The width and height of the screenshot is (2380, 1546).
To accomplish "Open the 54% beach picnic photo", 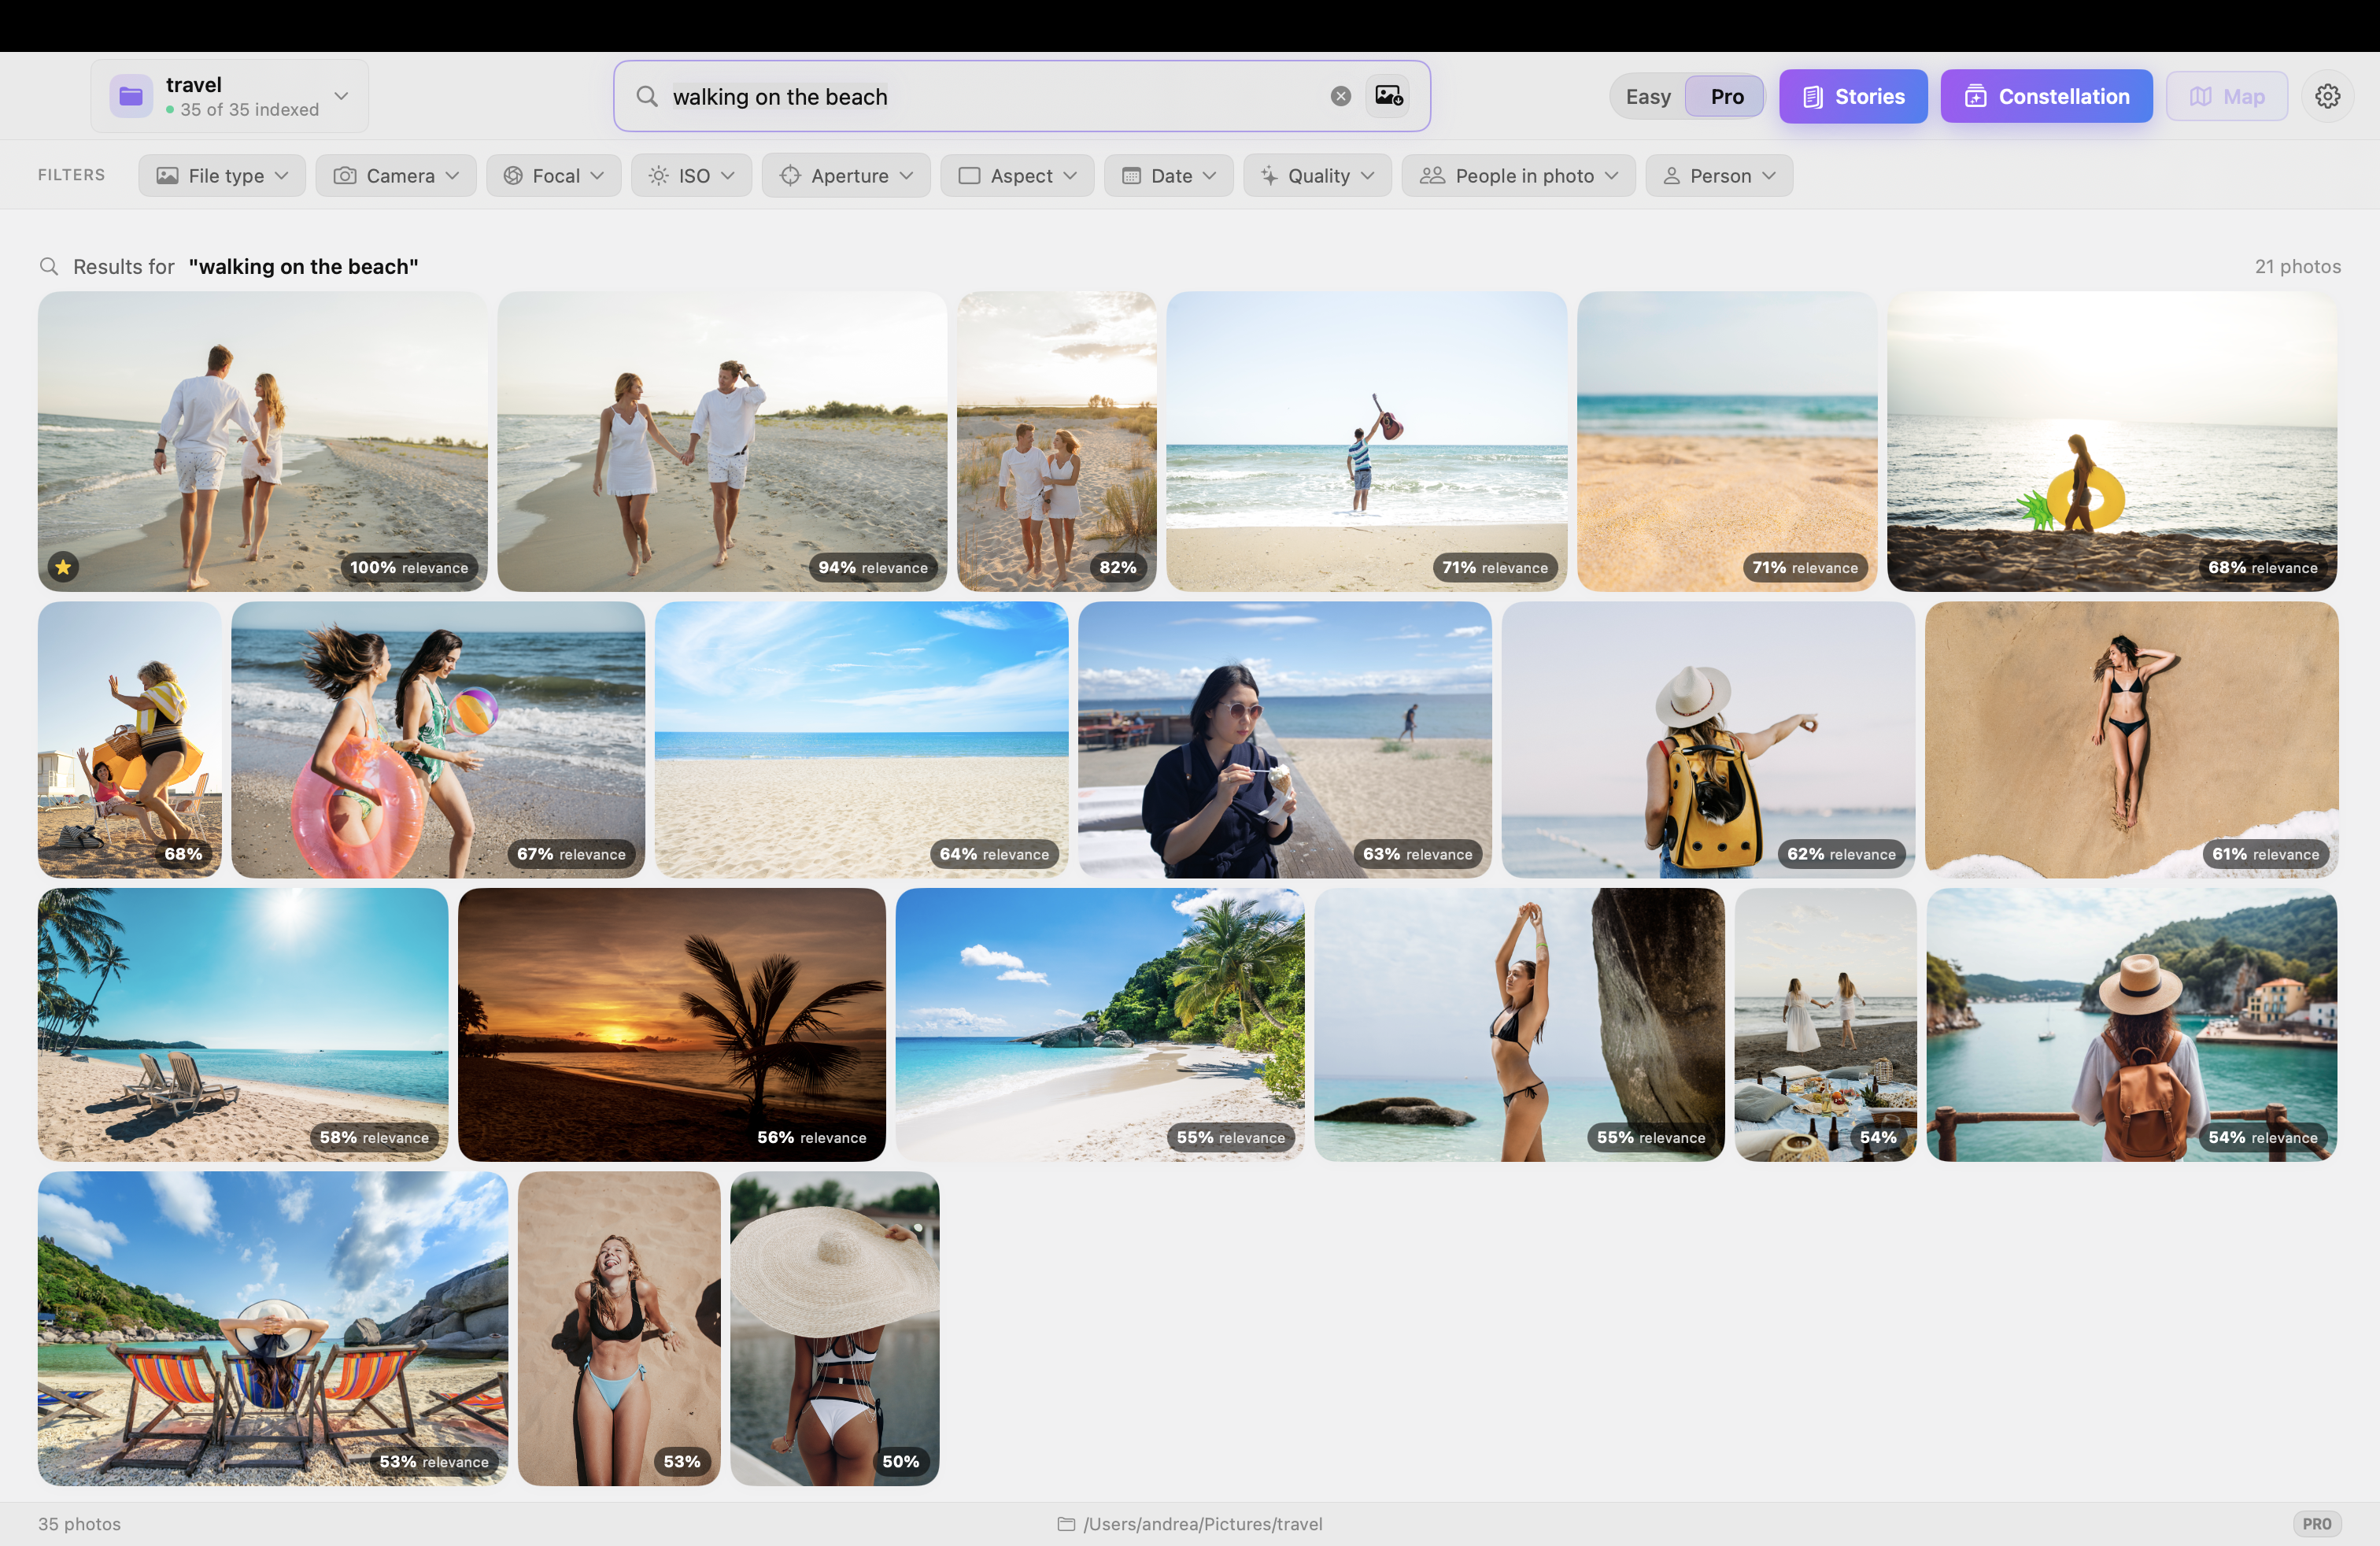I will click(1825, 1024).
